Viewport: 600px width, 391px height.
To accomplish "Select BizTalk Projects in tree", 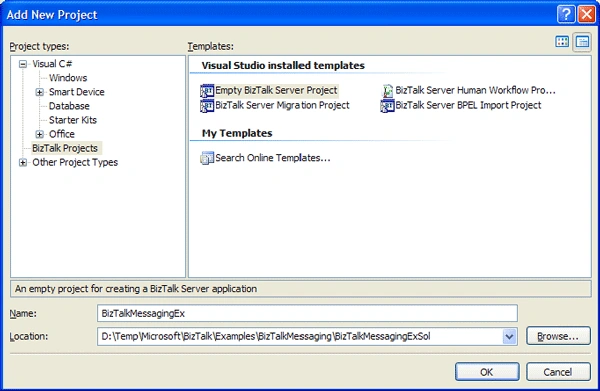I will pos(65,148).
